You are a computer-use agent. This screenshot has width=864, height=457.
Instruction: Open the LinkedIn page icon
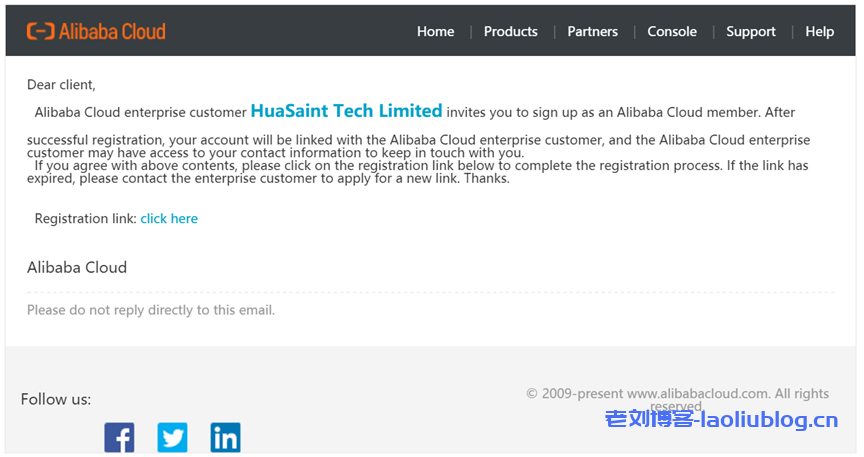(x=225, y=437)
